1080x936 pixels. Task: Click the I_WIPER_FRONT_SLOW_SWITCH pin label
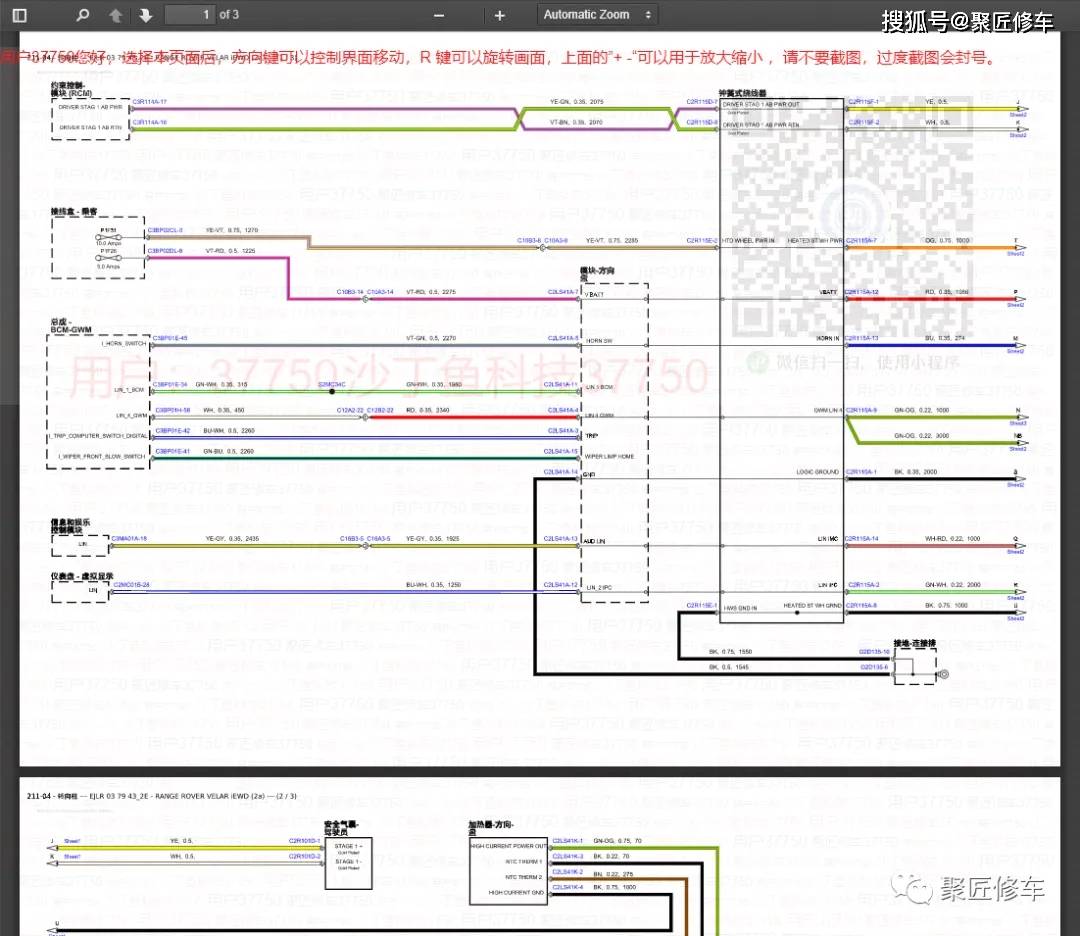(x=102, y=457)
